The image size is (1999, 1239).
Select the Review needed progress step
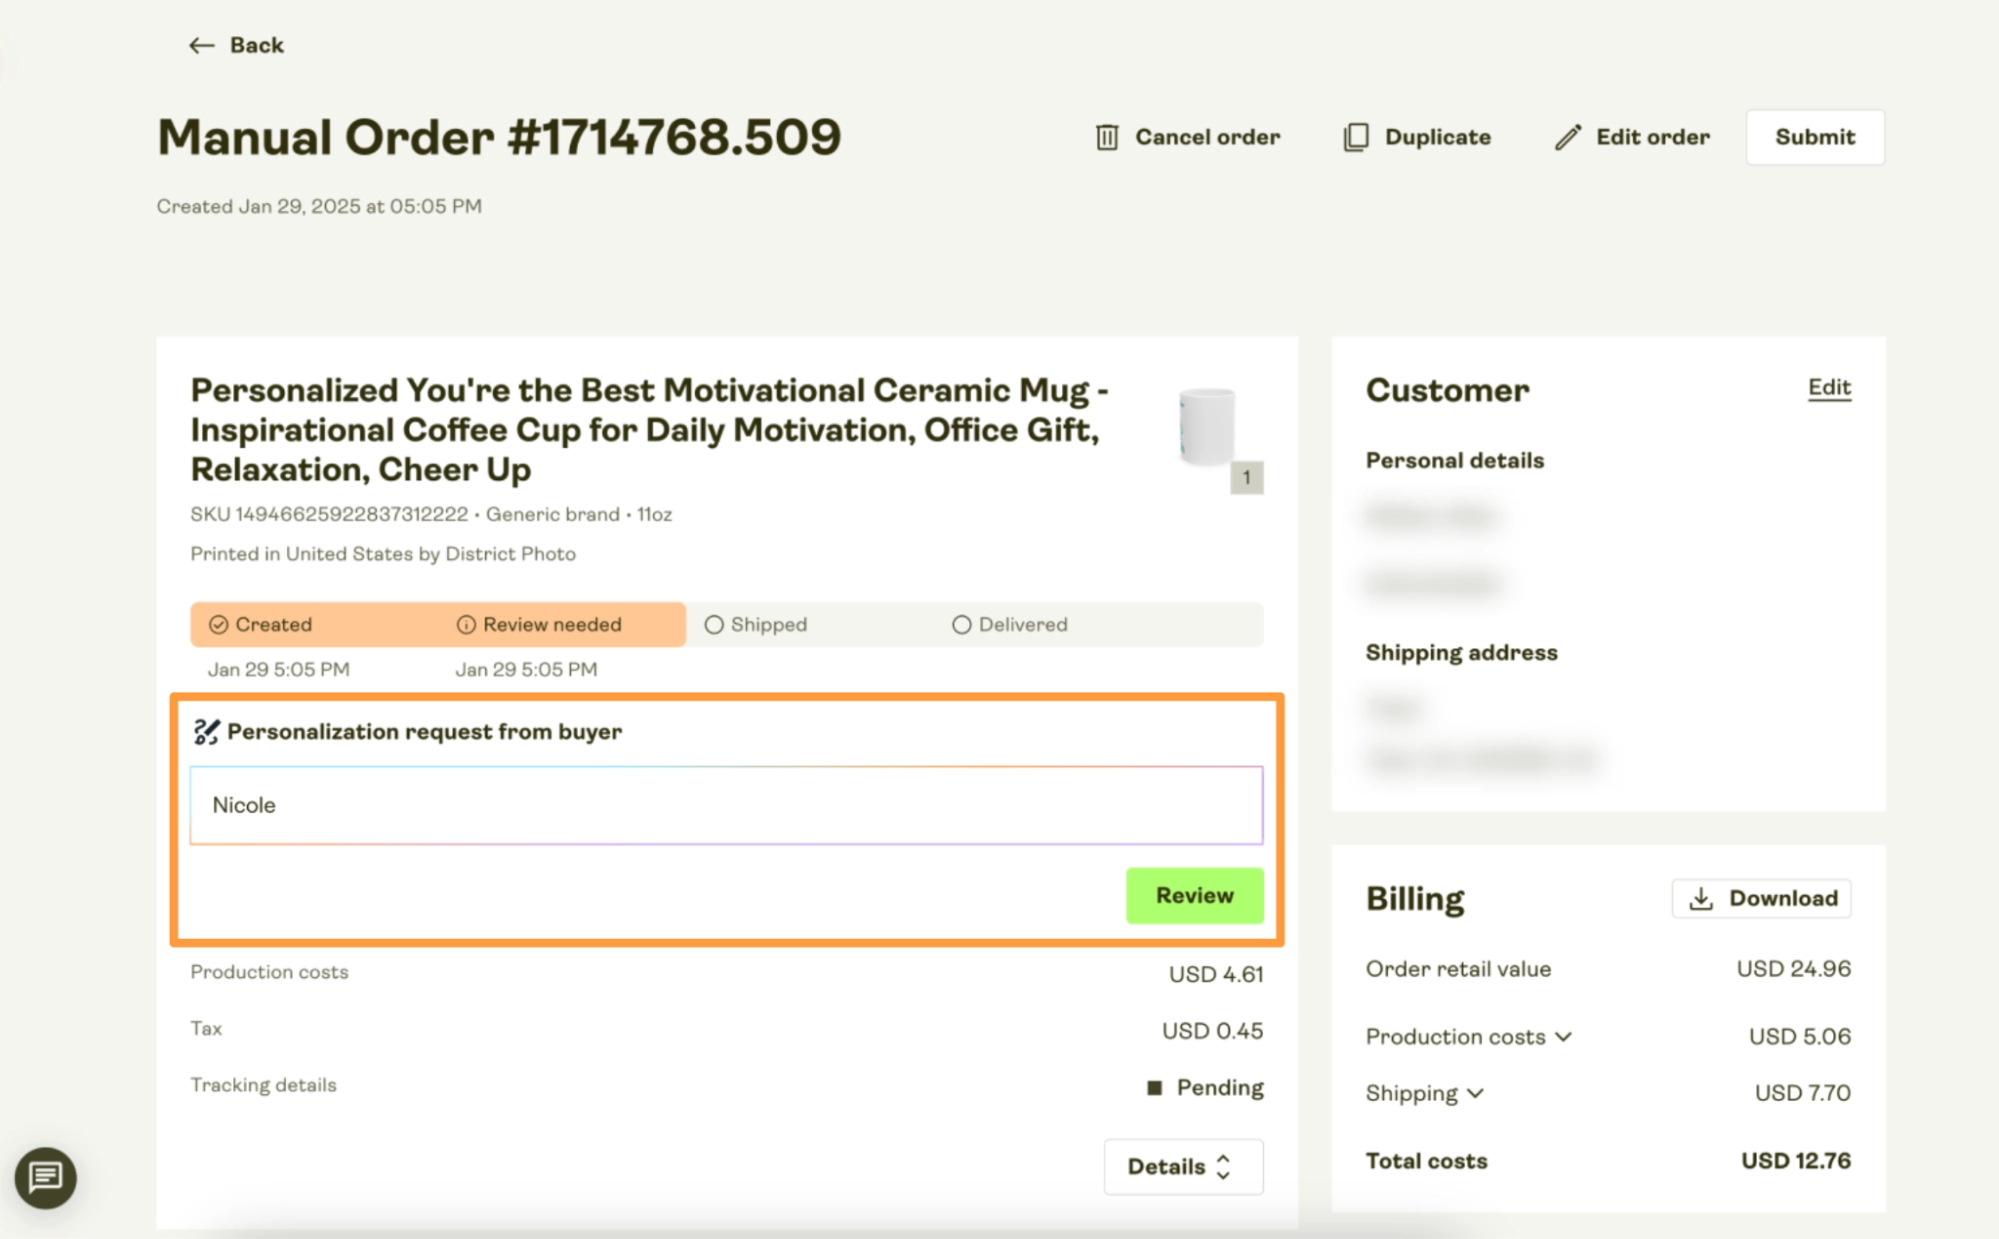[552, 625]
